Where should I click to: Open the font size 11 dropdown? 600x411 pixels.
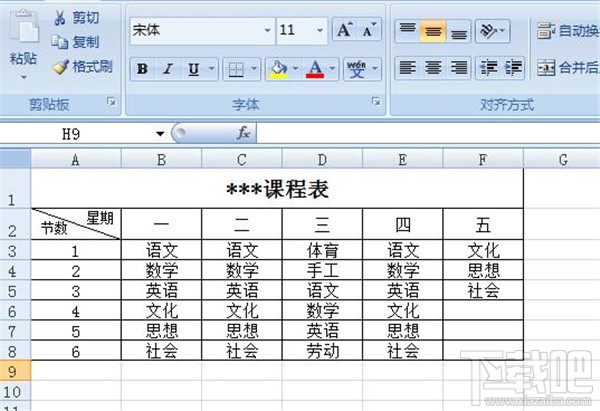320,30
